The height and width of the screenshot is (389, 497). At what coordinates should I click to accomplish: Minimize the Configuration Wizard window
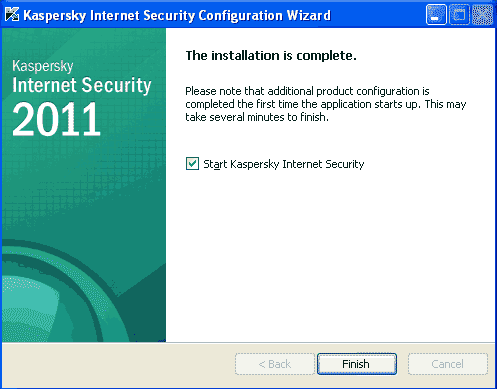(436, 15)
